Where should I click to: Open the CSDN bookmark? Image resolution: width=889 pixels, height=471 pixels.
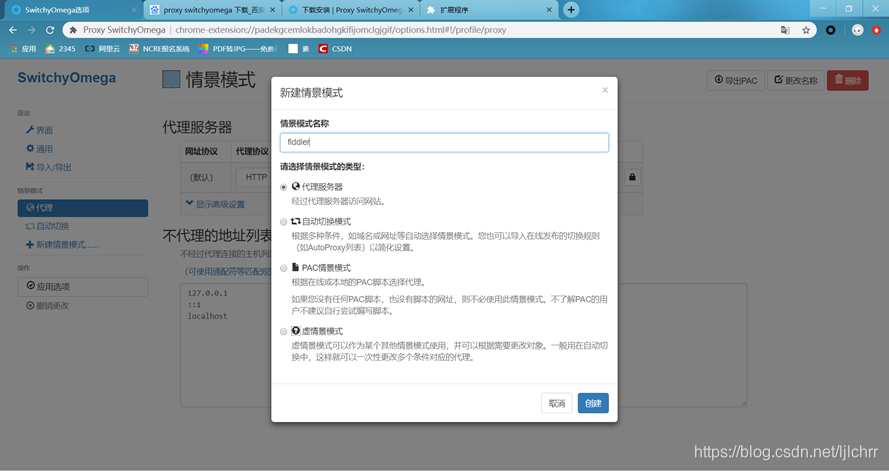[x=335, y=49]
